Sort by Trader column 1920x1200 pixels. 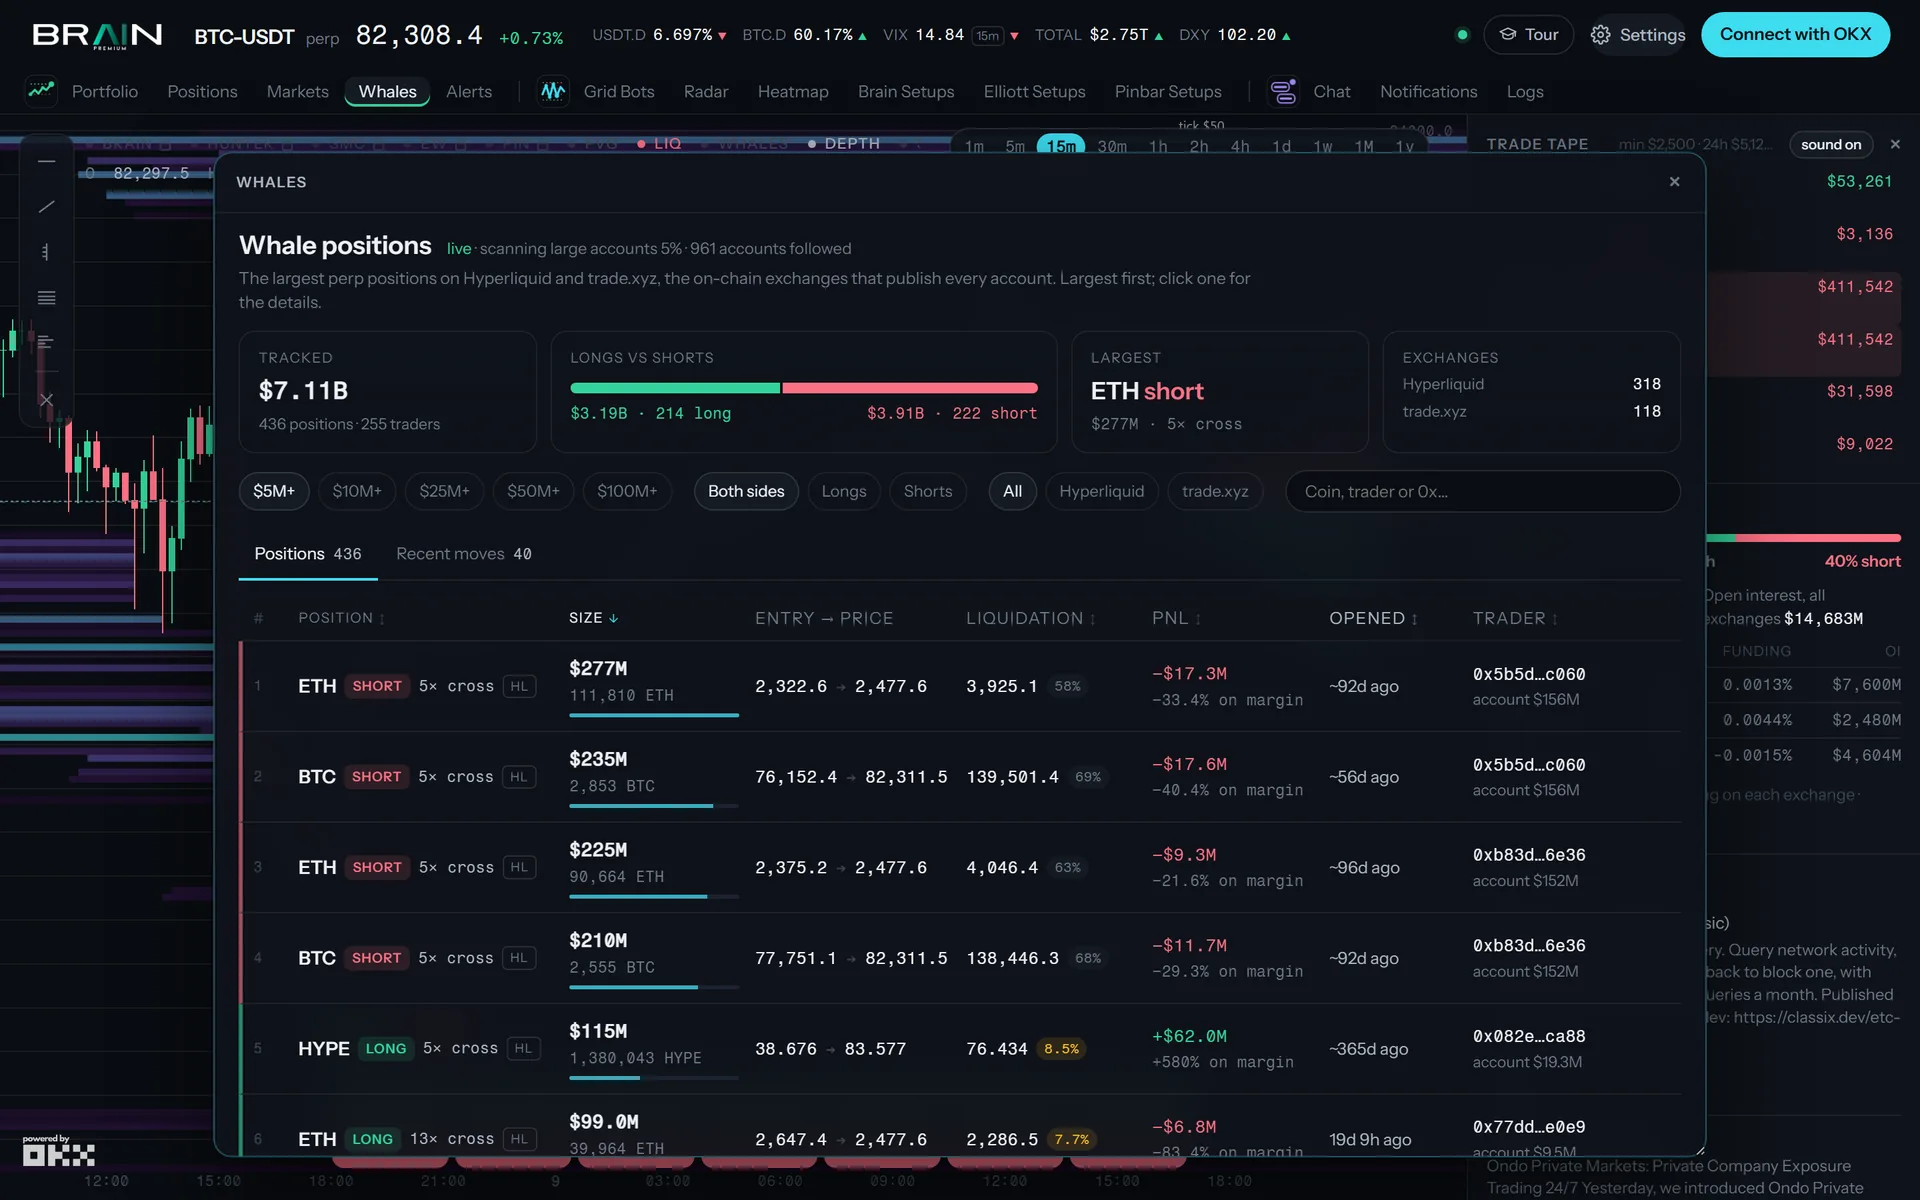tap(1515, 618)
